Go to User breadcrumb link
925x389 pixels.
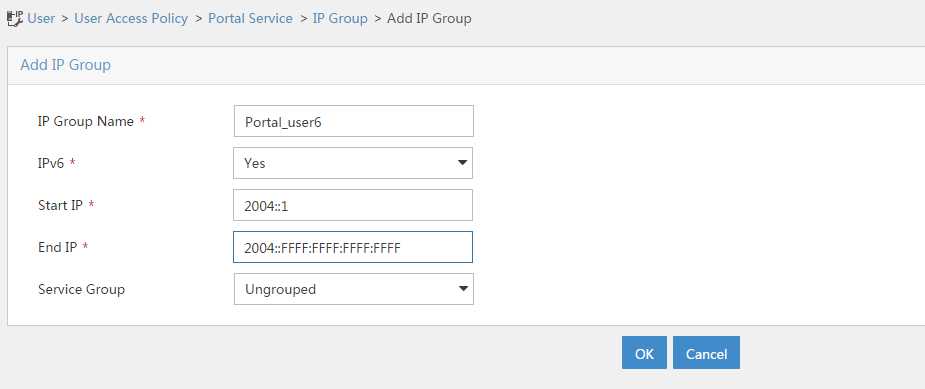pyautogui.click(x=41, y=18)
